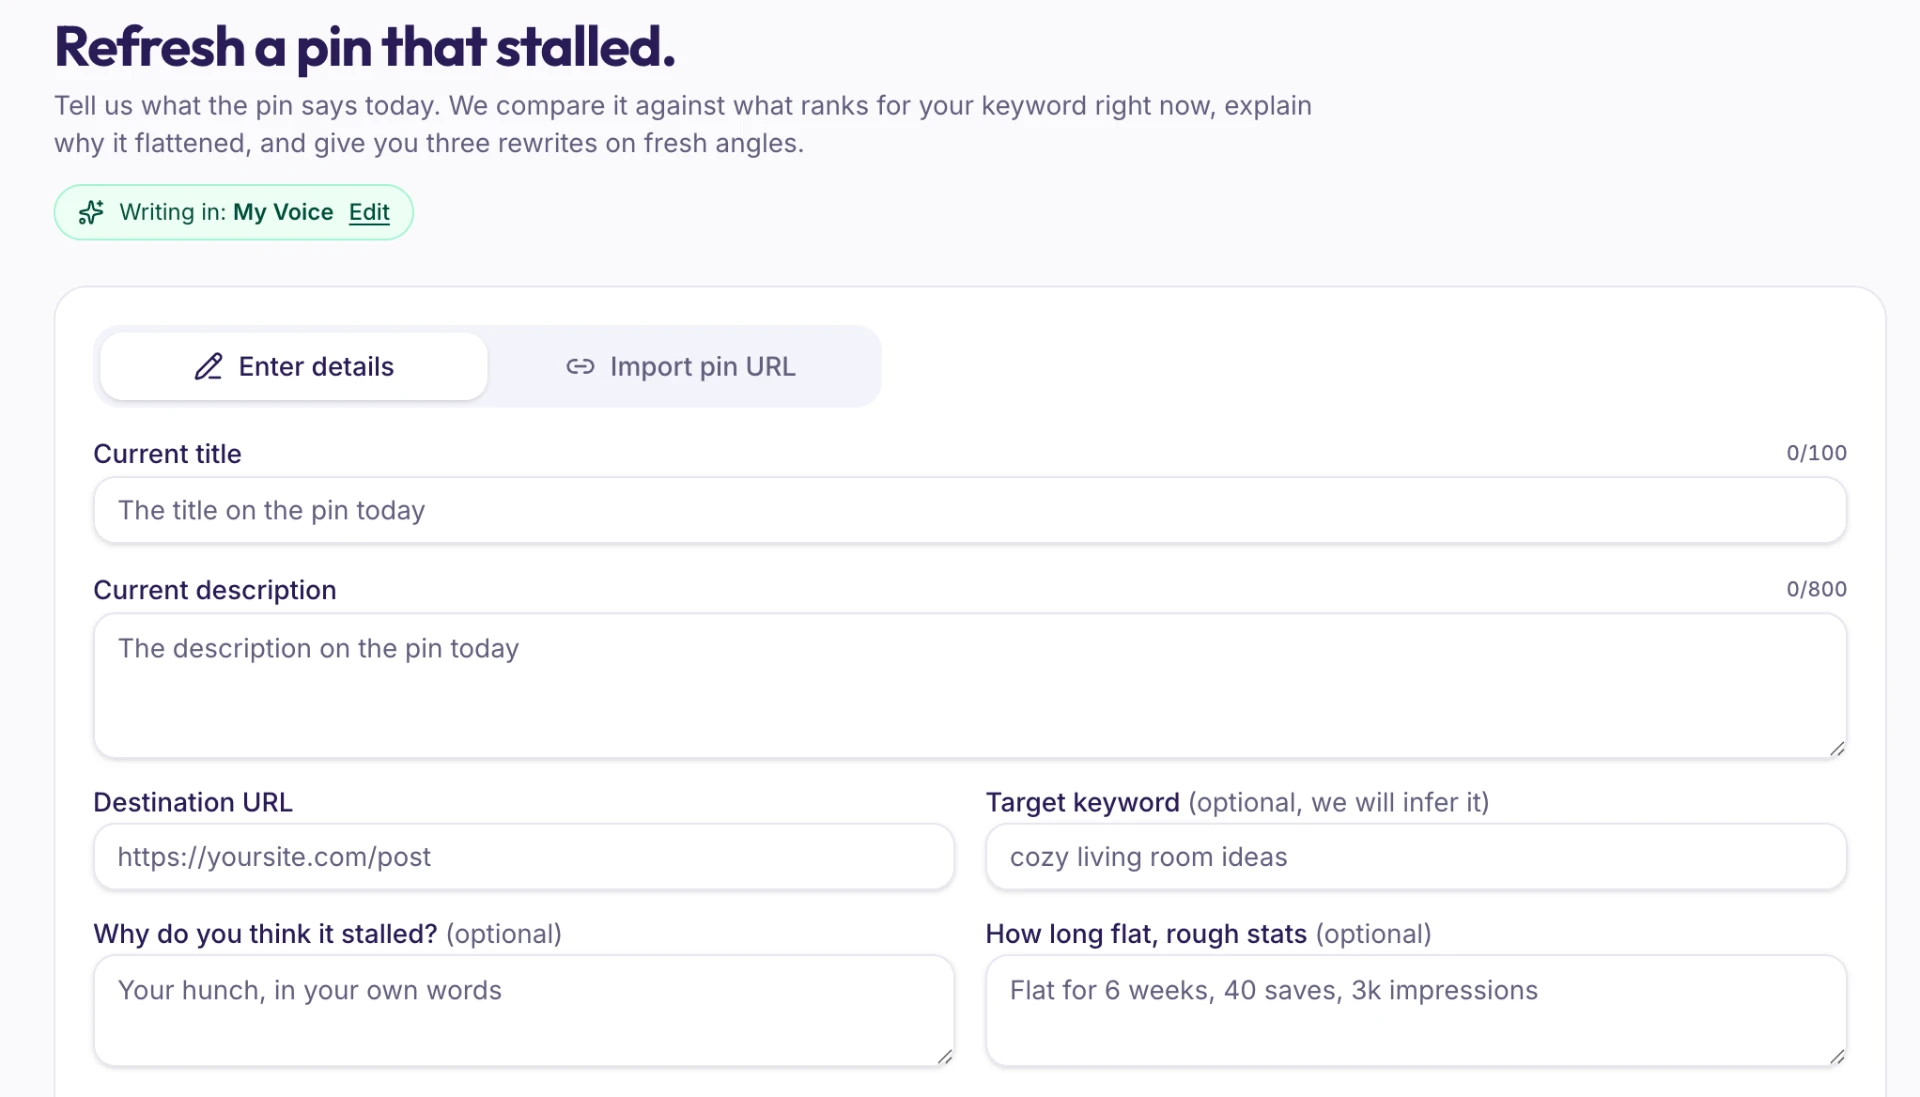Grab the Current description resize handle

tap(1837, 749)
